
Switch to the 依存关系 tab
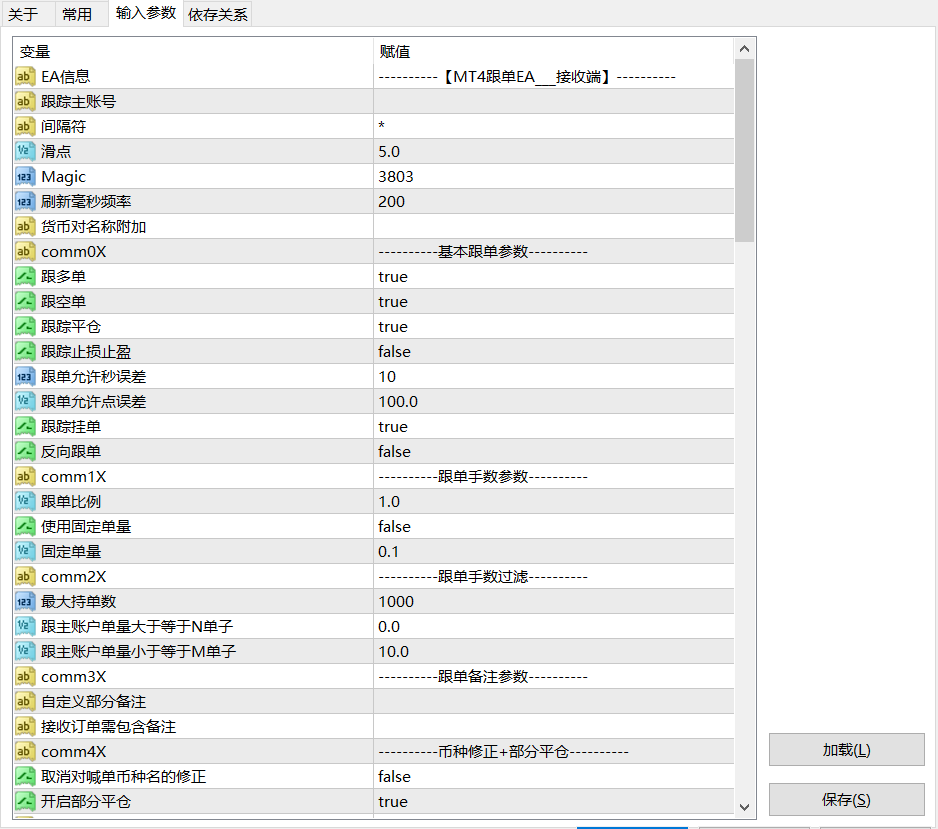(x=217, y=15)
